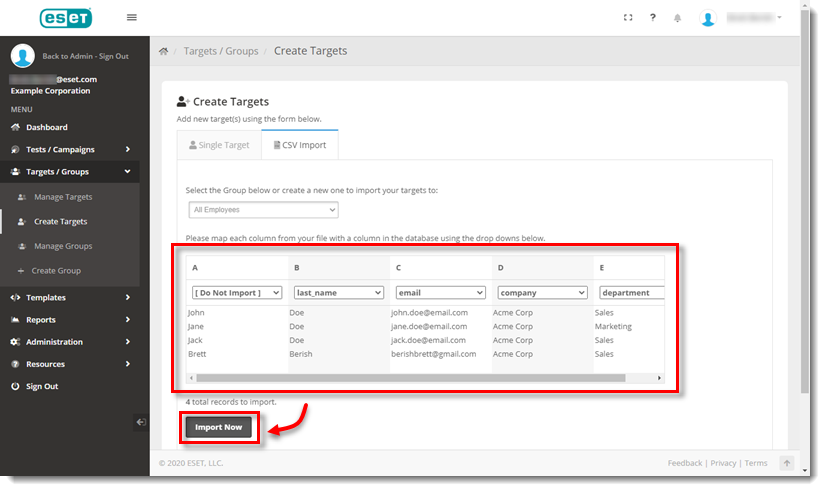
Task: Click the scroll-to-top arrow in footer
Action: [x=787, y=463]
